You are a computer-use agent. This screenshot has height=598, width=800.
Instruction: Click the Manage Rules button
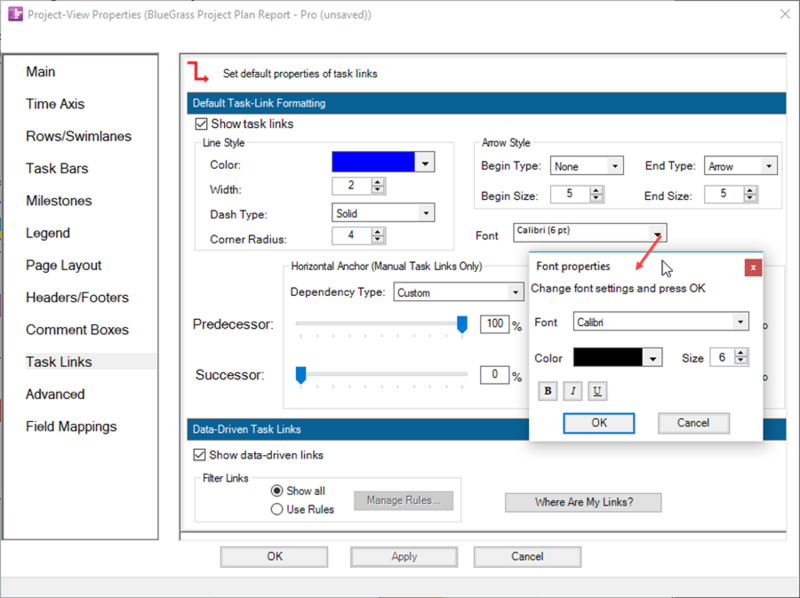click(404, 501)
